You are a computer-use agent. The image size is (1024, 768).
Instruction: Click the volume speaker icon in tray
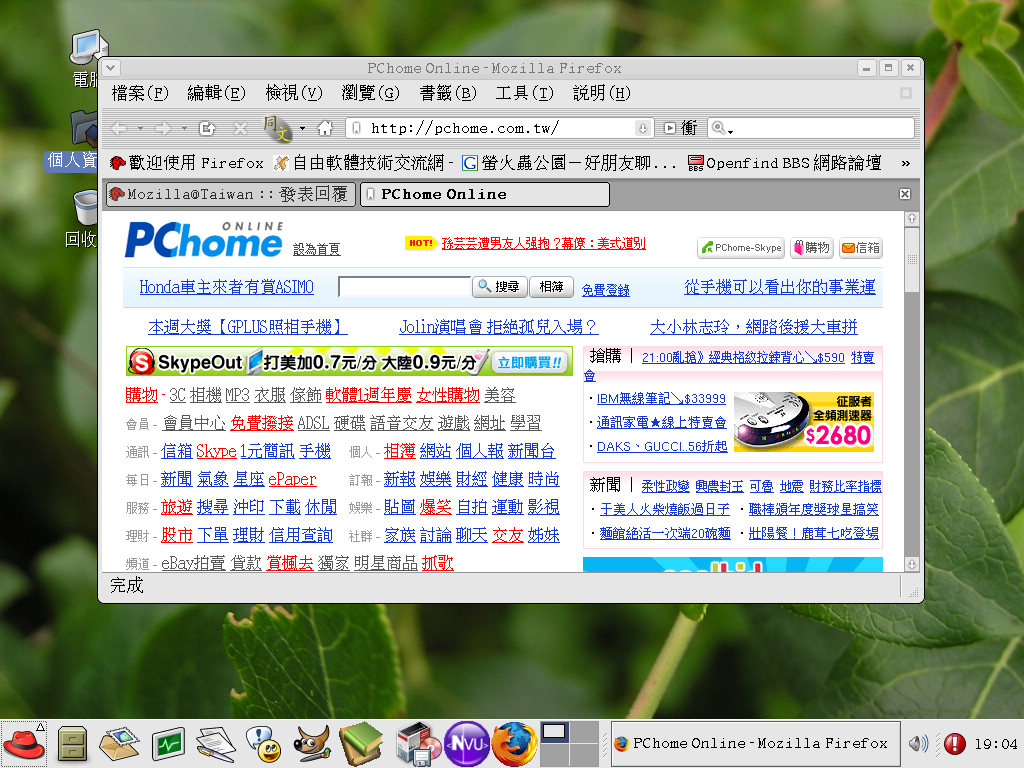coord(917,743)
